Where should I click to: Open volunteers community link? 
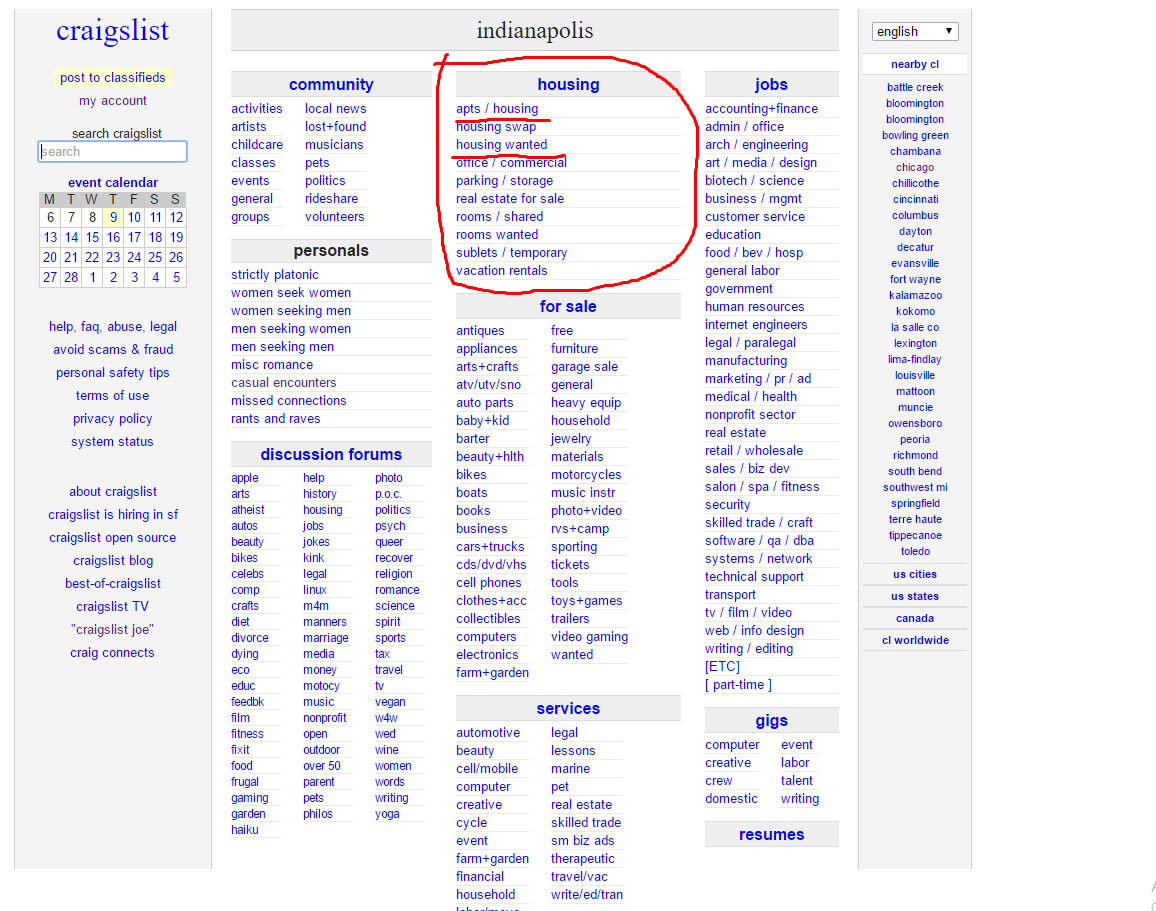[x=335, y=217]
